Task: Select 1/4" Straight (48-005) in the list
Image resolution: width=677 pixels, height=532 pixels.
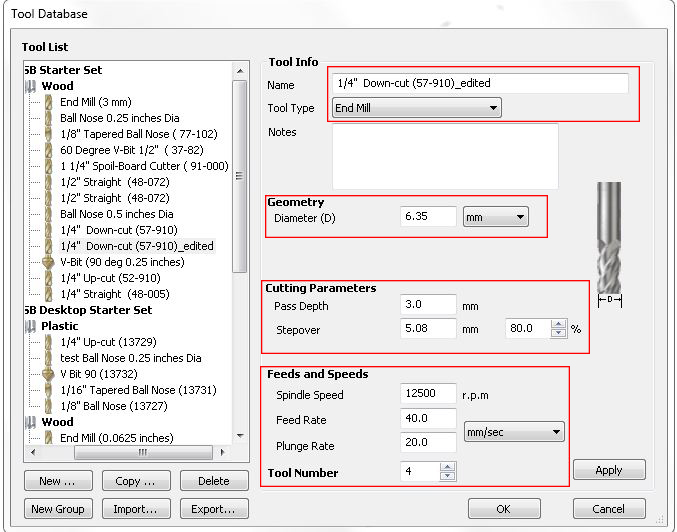Action: coord(115,294)
